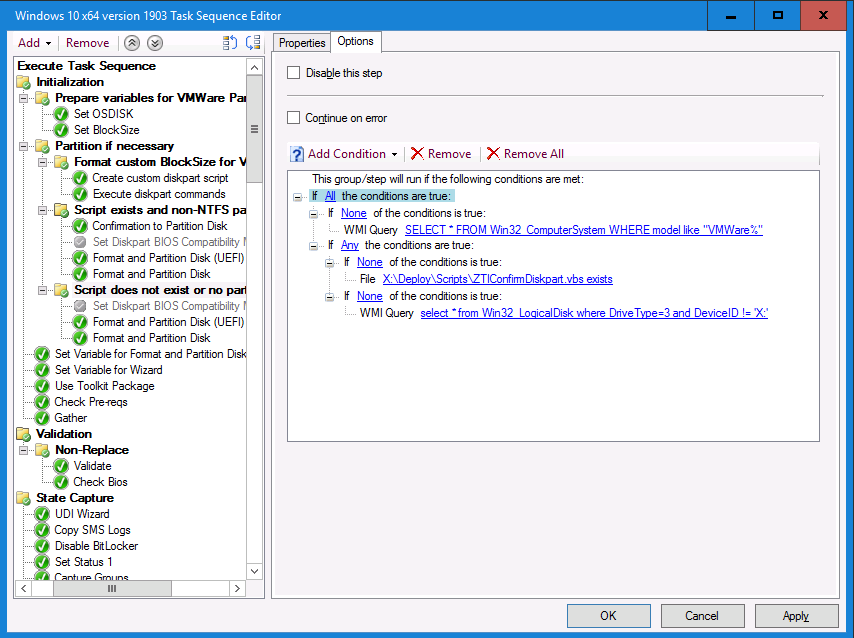This screenshot has height=638, width=854.
Task: Collapse Format custom BlockSize group
Action: coord(42,162)
